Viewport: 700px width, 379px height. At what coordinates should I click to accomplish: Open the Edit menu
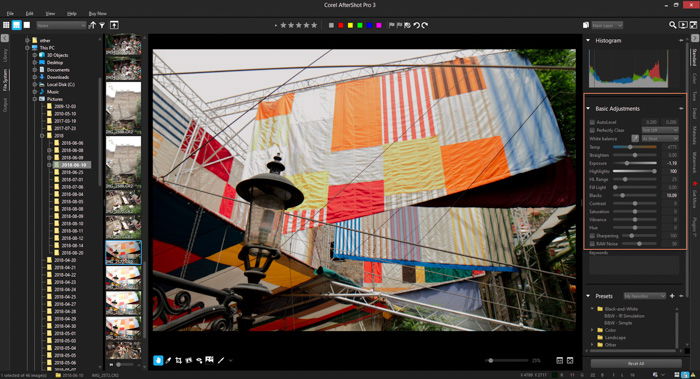(30, 14)
